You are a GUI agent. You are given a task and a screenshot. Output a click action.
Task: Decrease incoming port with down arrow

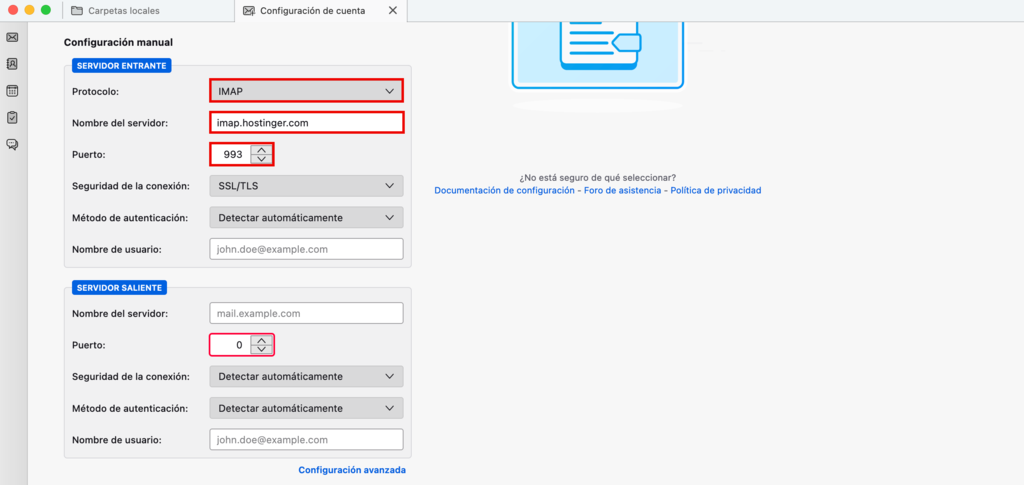(261, 159)
